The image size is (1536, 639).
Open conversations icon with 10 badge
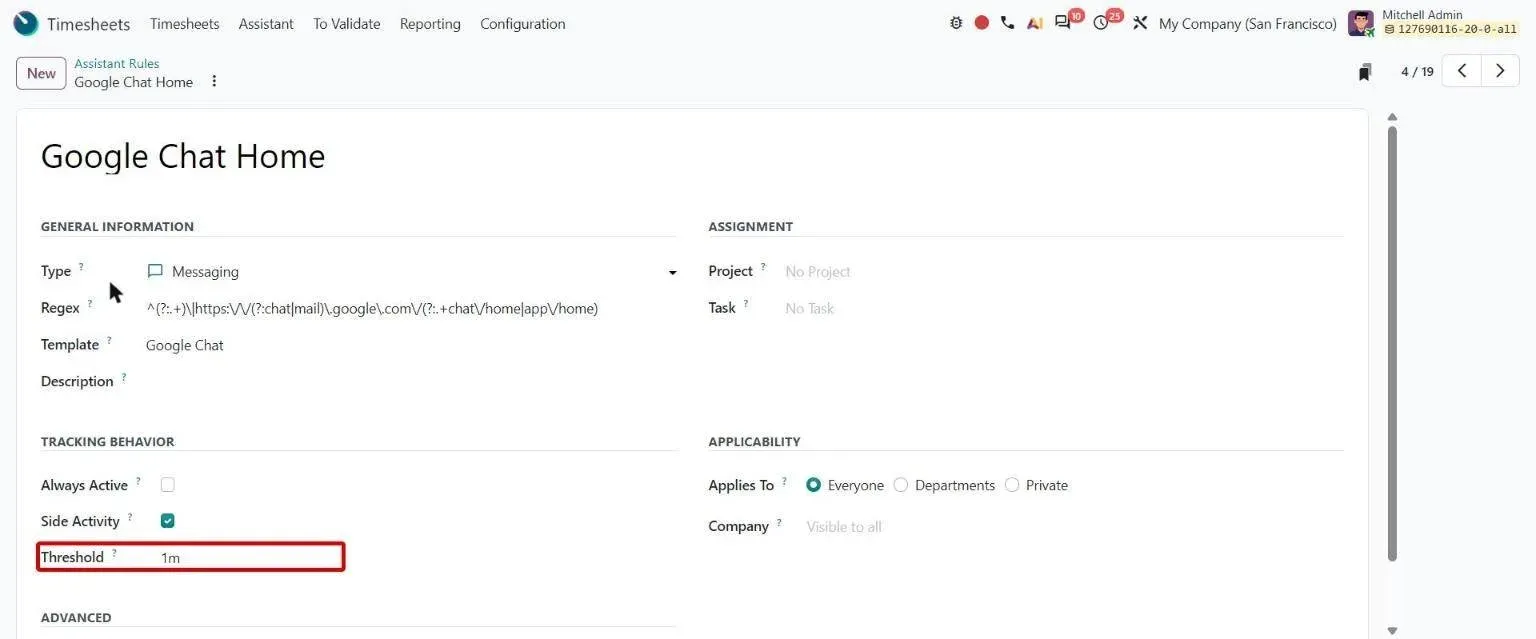(x=1064, y=22)
